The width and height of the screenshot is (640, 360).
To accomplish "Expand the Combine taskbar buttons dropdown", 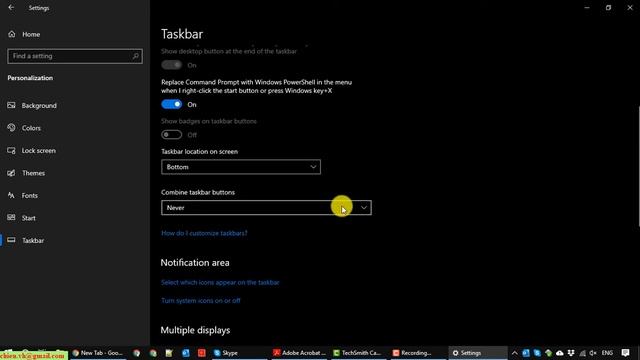I will click(x=266, y=208).
